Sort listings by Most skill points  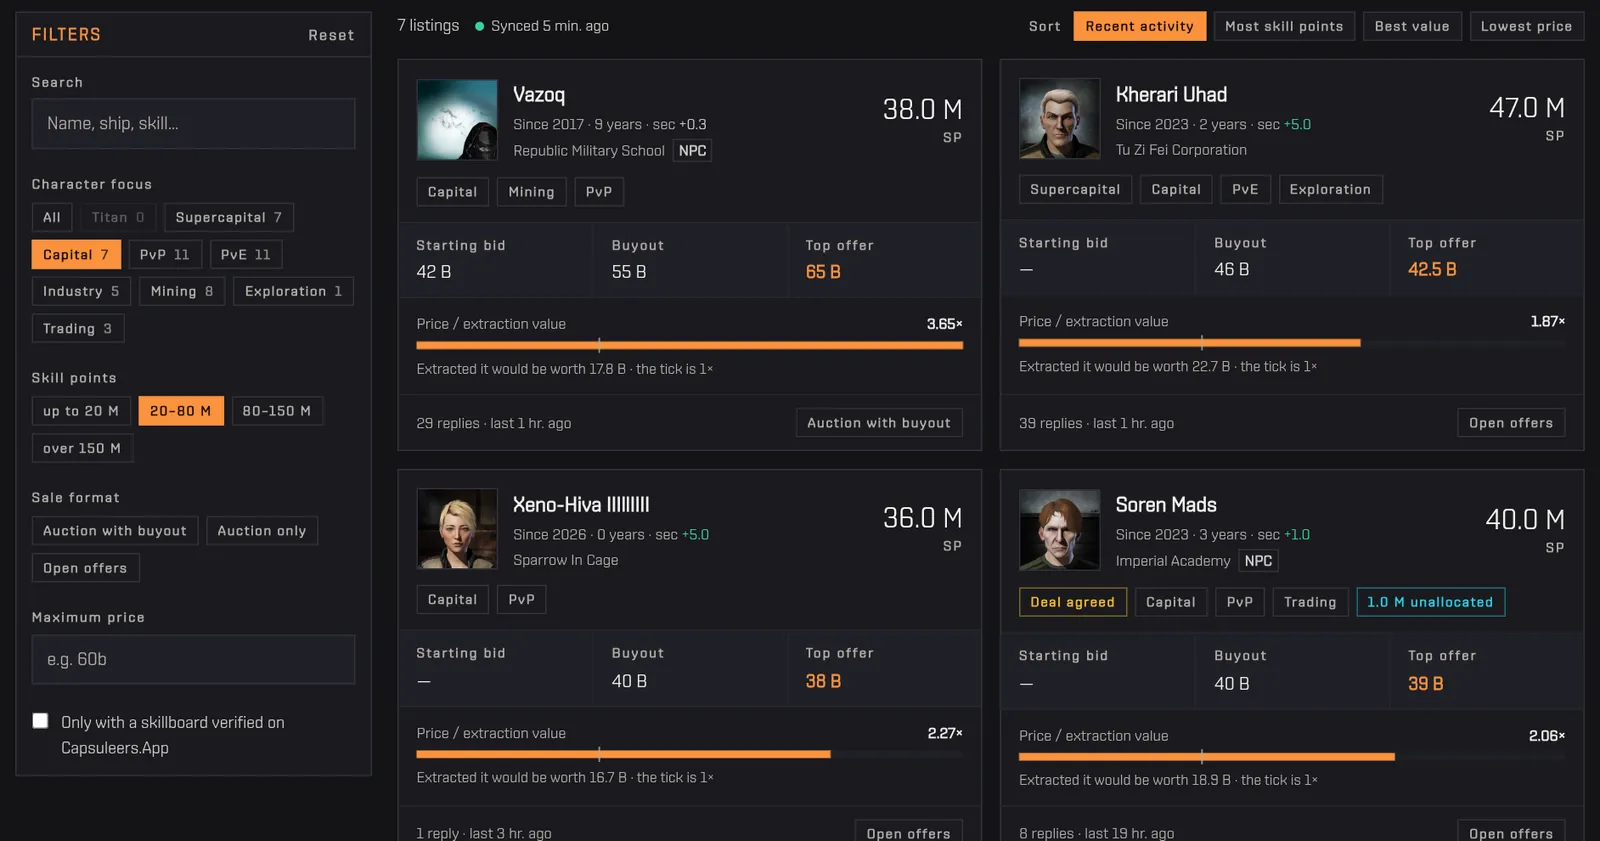pos(1285,26)
